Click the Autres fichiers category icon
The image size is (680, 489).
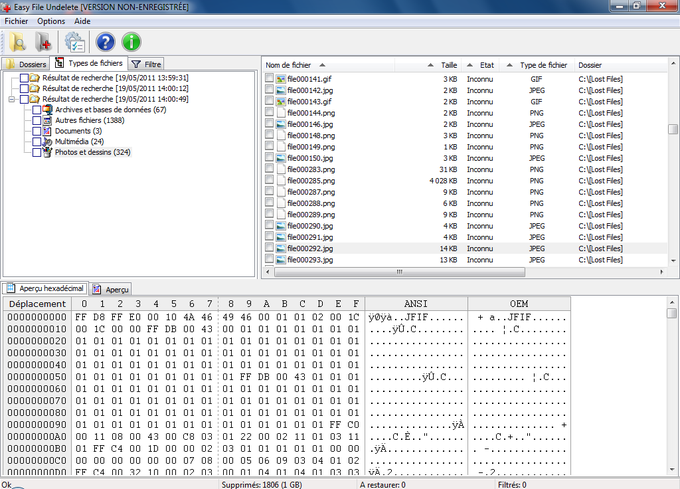pos(47,121)
